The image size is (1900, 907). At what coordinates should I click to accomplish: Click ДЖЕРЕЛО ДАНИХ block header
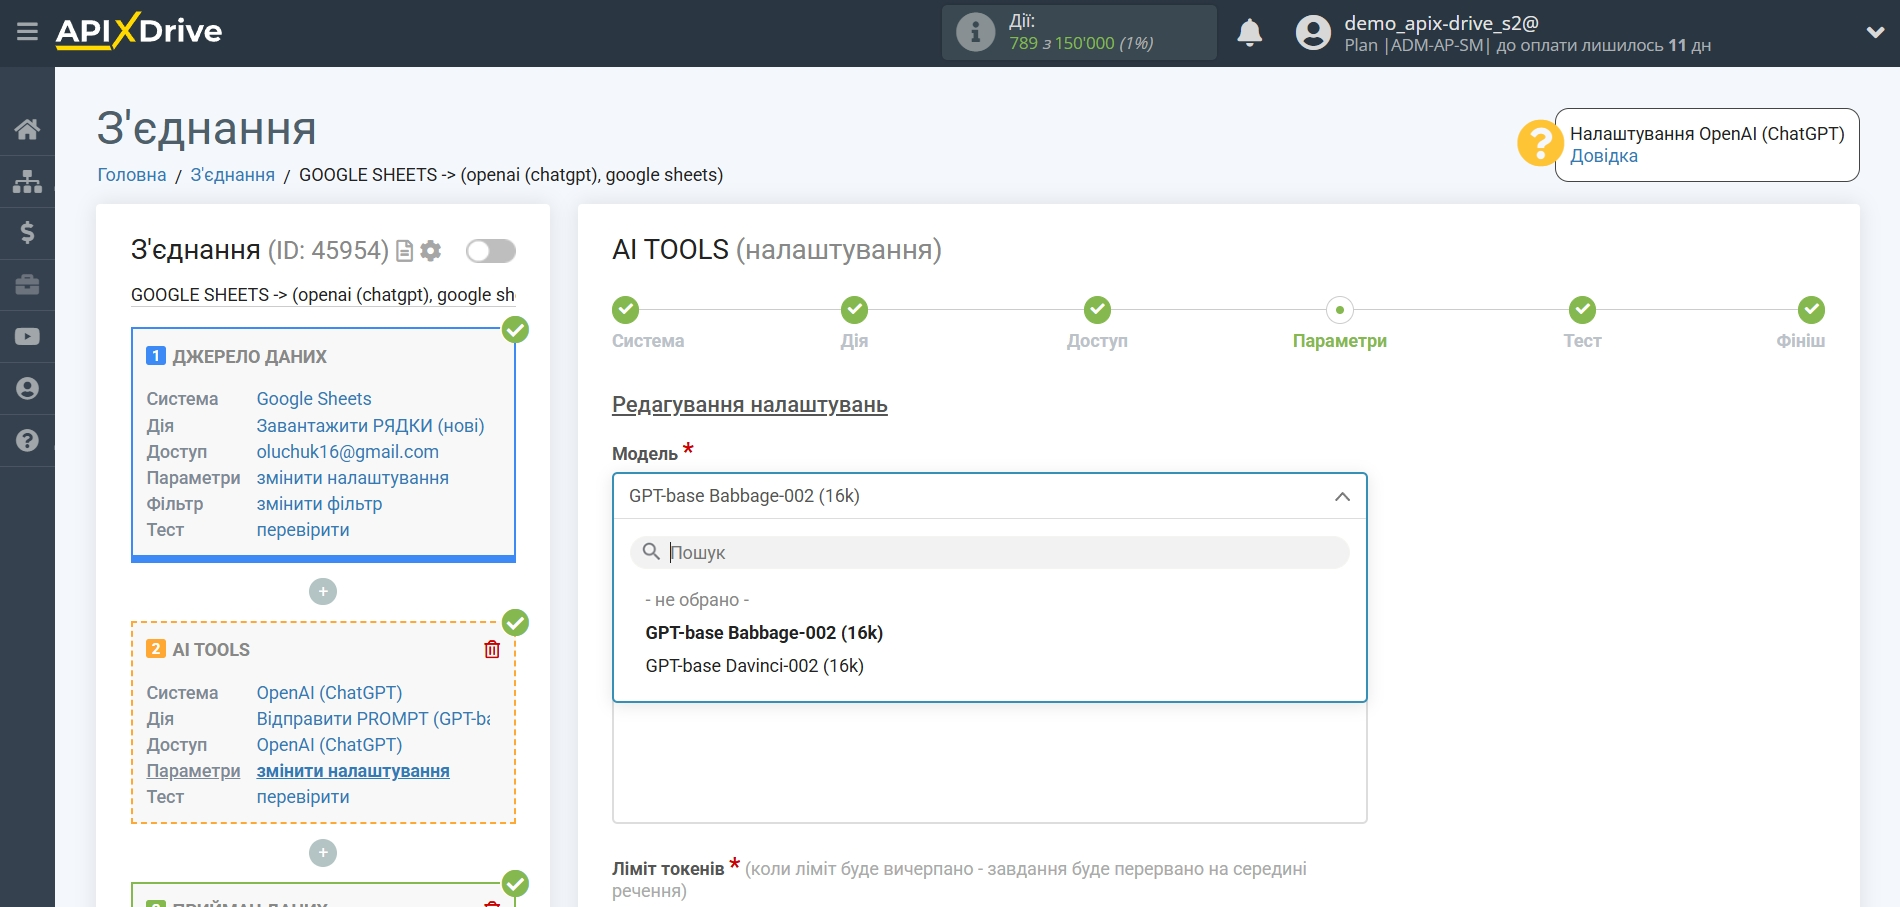pyautogui.click(x=249, y=357)
